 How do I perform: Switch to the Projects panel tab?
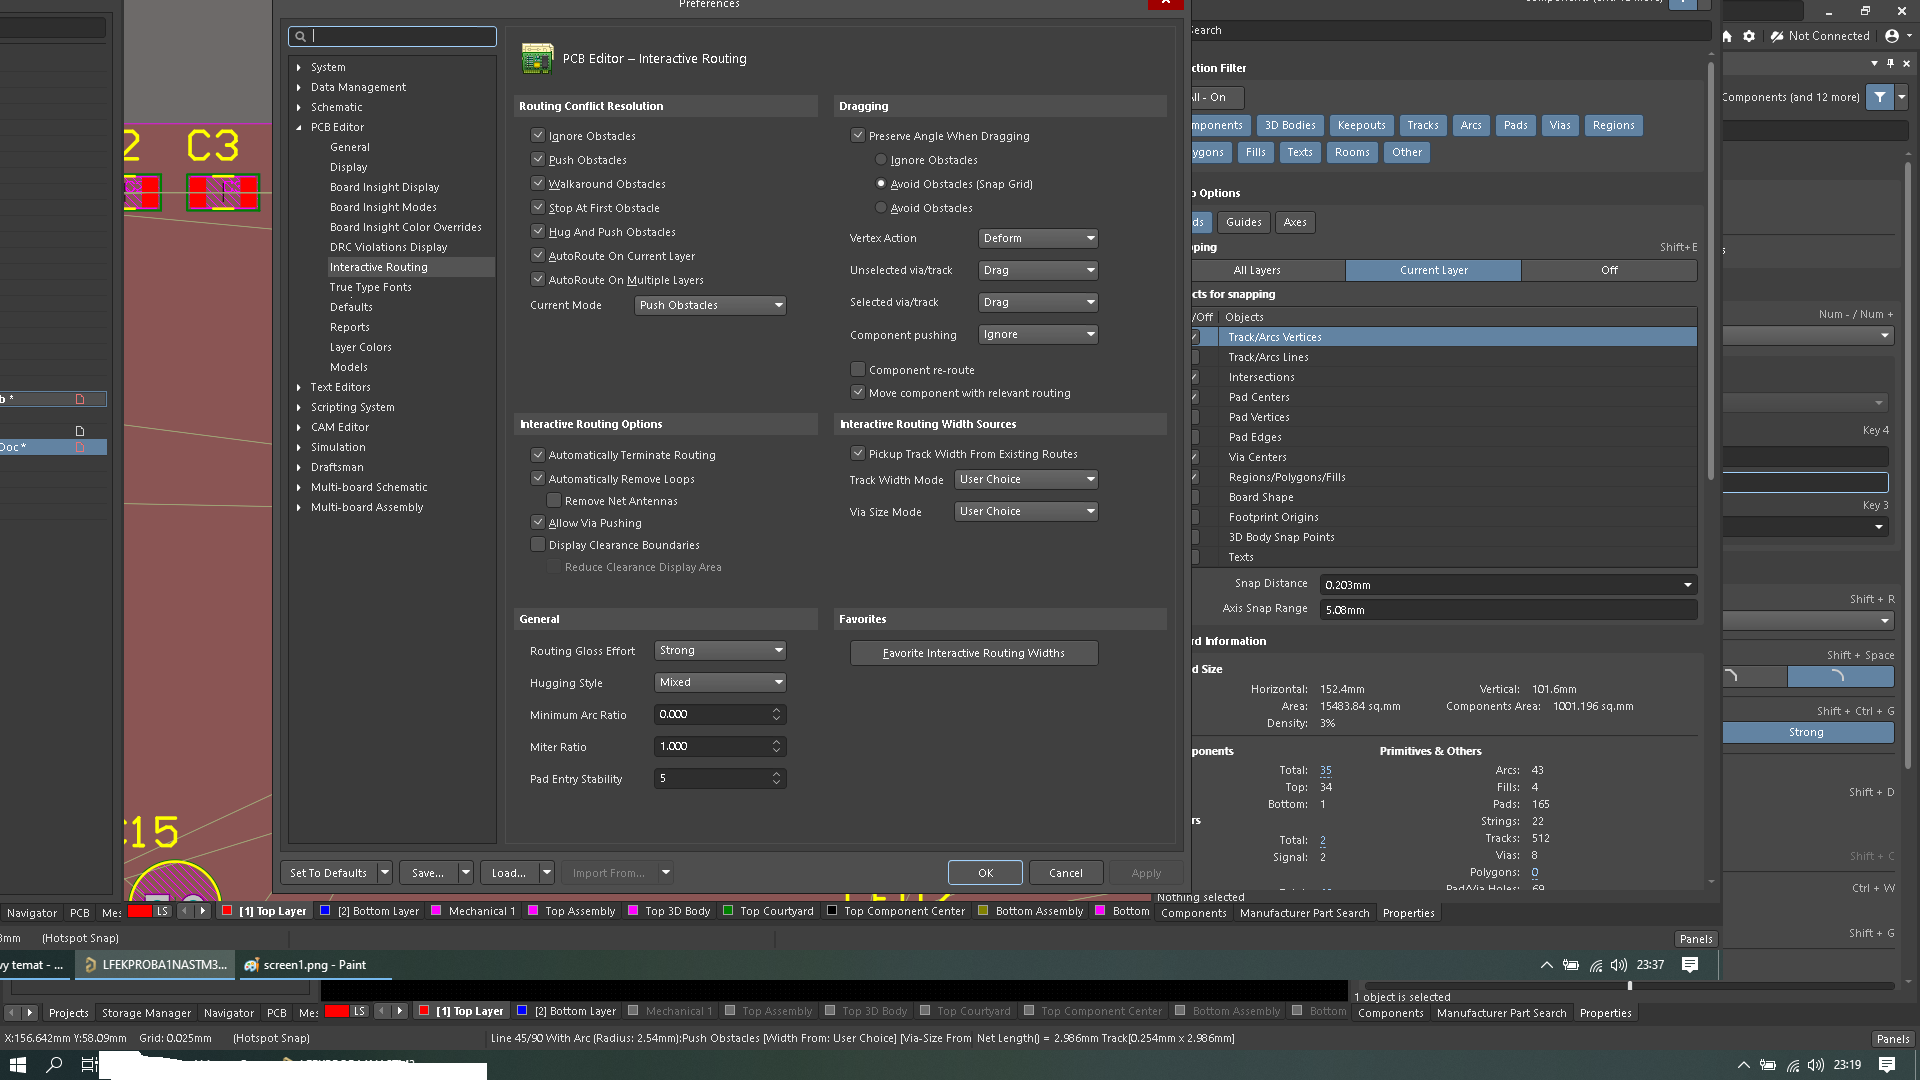pos(68,1013)
